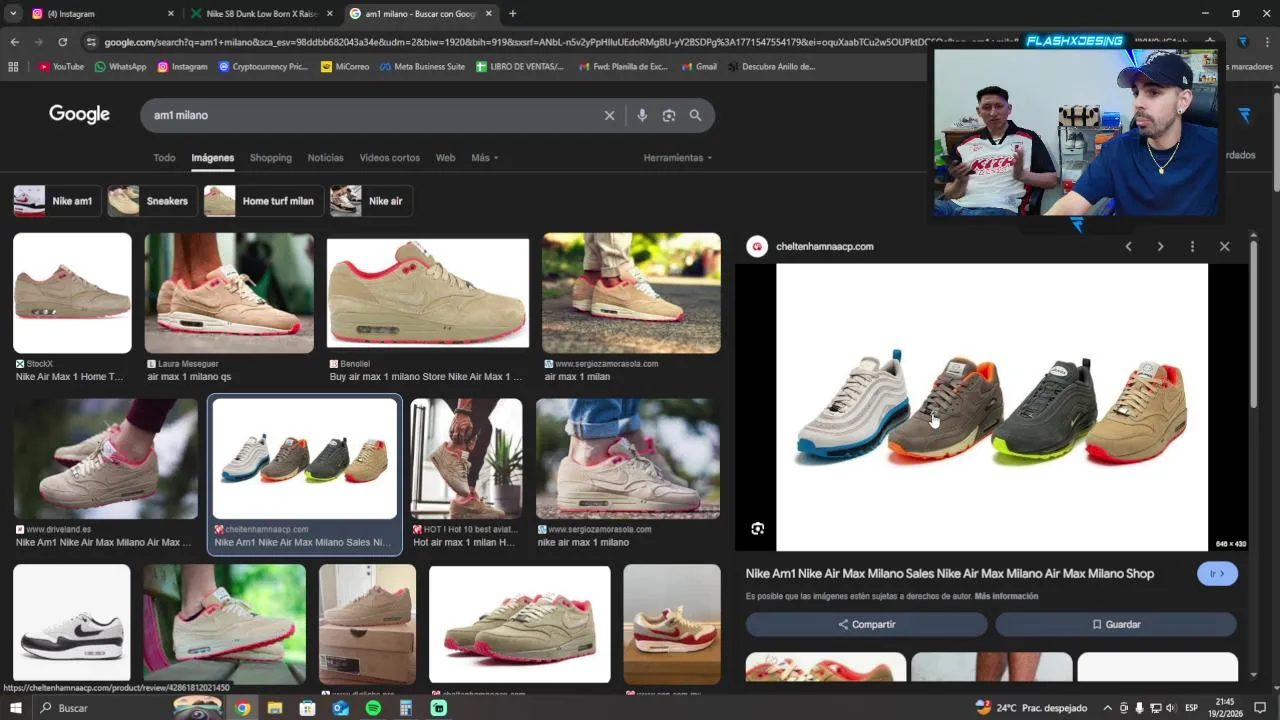Open HOT Hot 10 best aviation thumbnail
The height and width of the screenshot is (720, 1280).
466,459
